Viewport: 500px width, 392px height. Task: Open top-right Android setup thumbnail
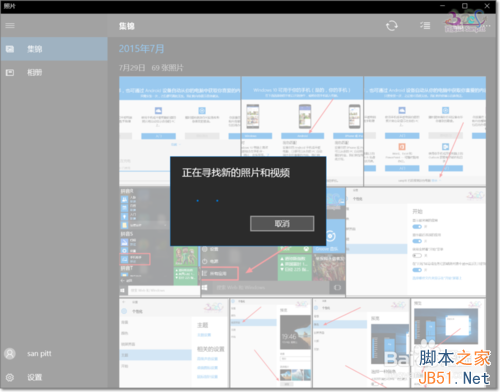pos(425,131)
